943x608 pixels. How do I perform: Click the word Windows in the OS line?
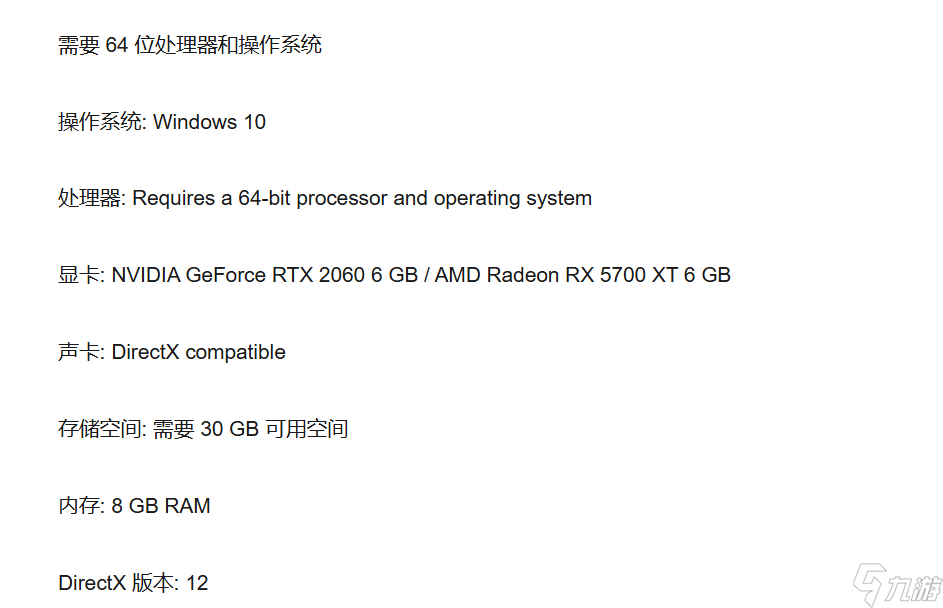pos(195,122)
